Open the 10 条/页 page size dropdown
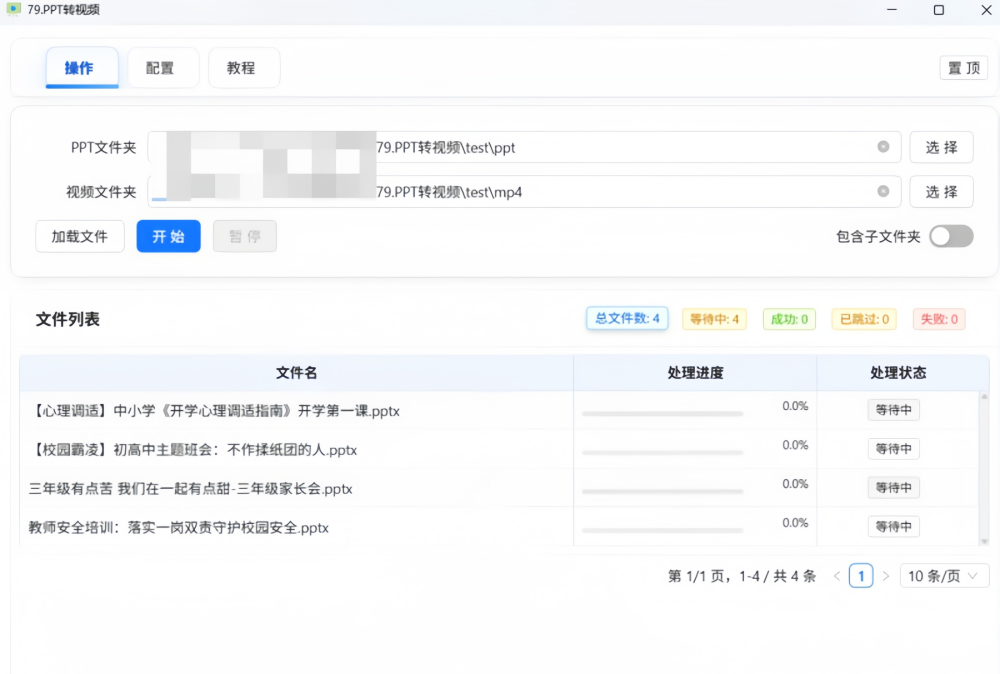Viewport: 1000px width, 674px height. tap(944, 576)
